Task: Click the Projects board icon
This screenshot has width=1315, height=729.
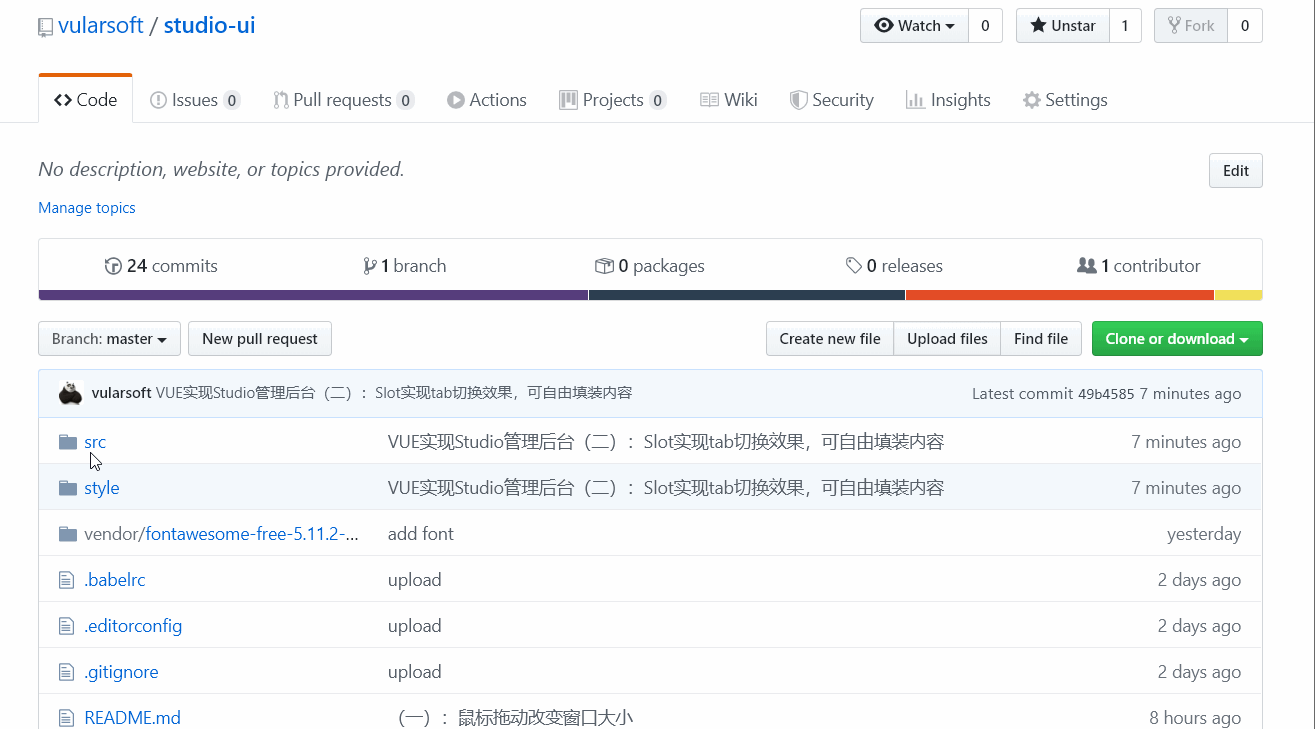Action: click(x=568, y=100)
